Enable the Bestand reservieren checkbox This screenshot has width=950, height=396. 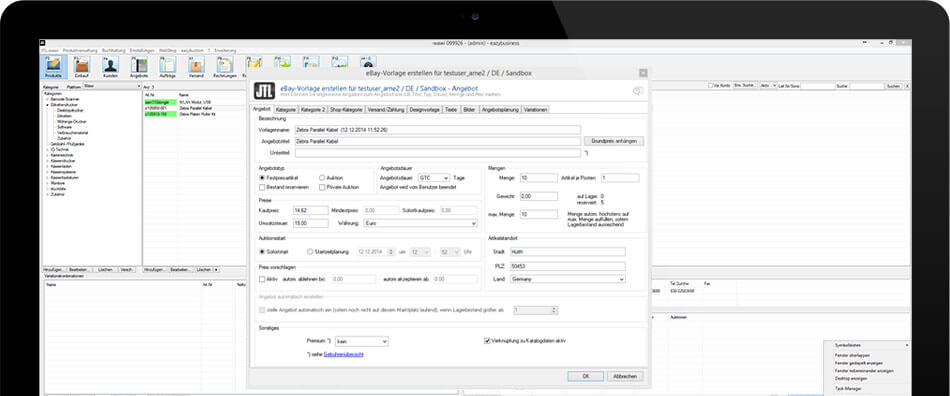click(262, 188)
